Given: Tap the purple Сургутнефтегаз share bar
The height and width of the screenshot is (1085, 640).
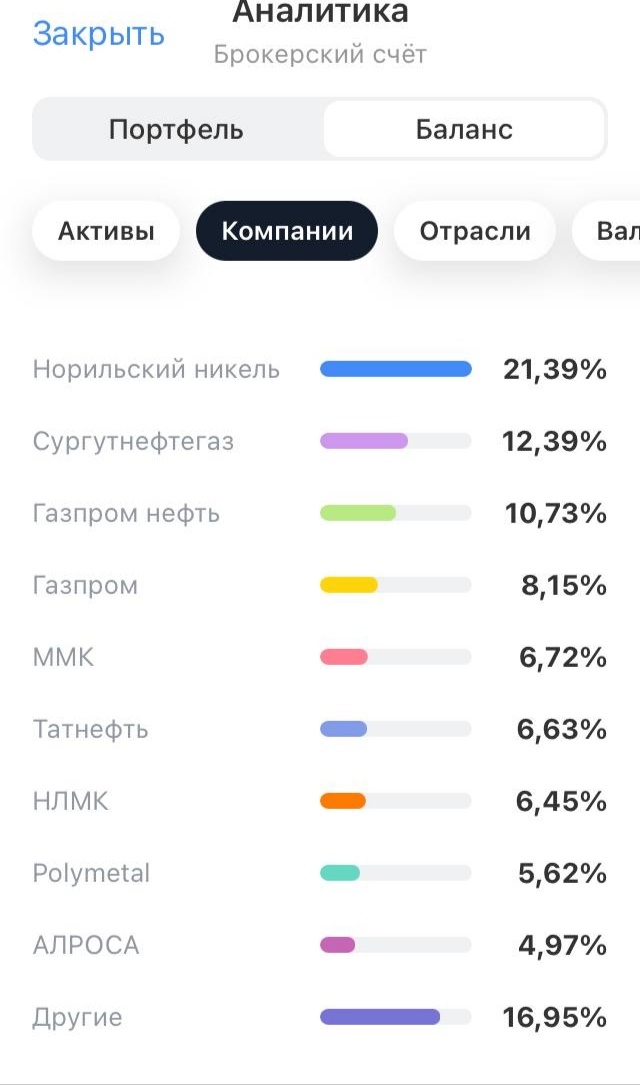Looking at the screenshot, I should coord(364,442).
